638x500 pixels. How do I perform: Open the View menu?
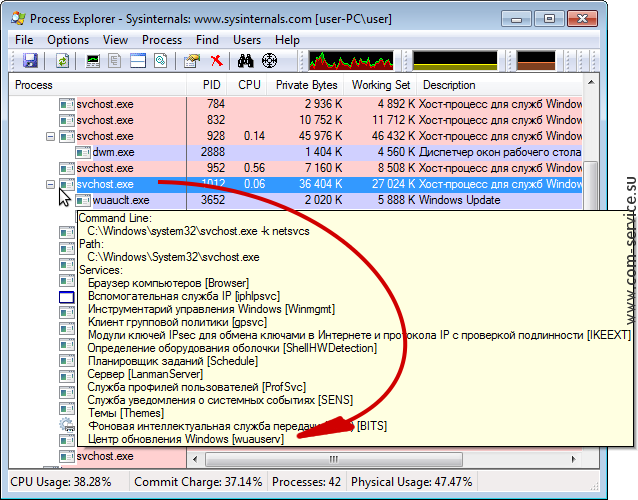115,40
